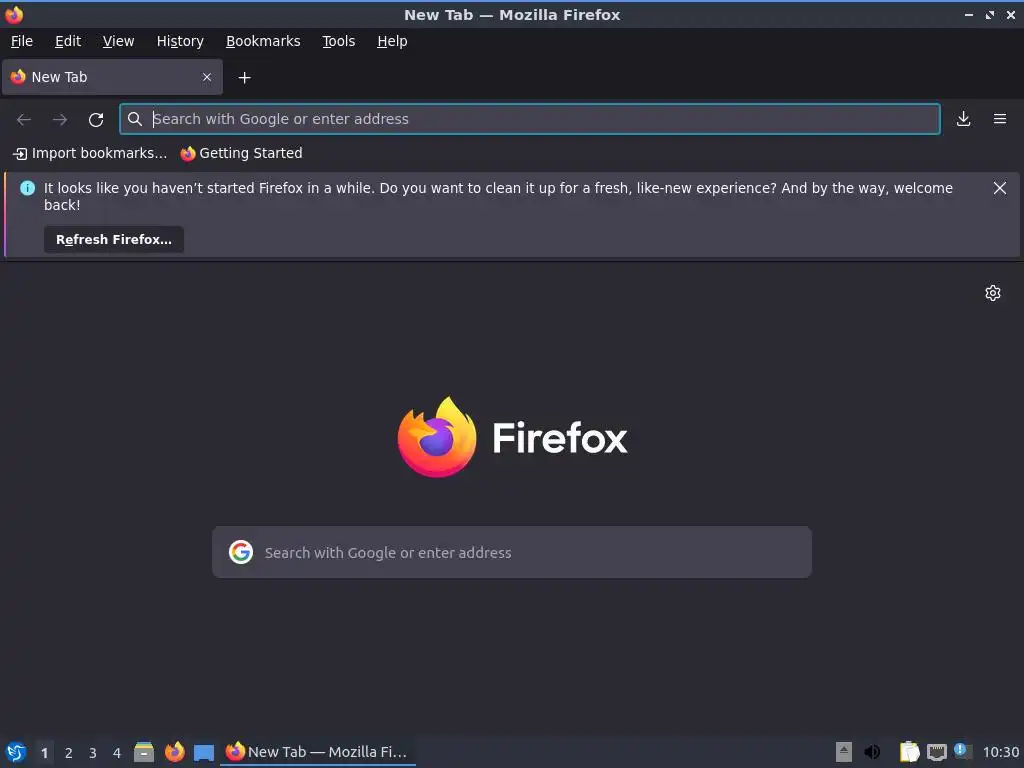Open the new tab personalize gear
Image resolution: width=1024 pixels, height=768 pixels.
click(x=993, y=293)
